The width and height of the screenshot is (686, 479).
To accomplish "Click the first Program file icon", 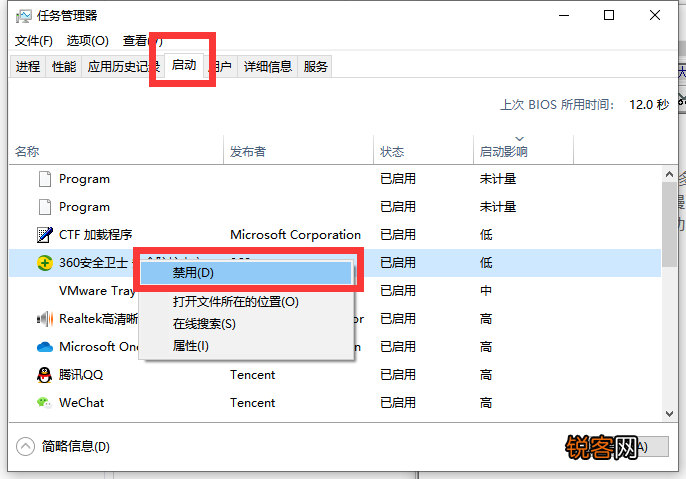I will (45, 179).
